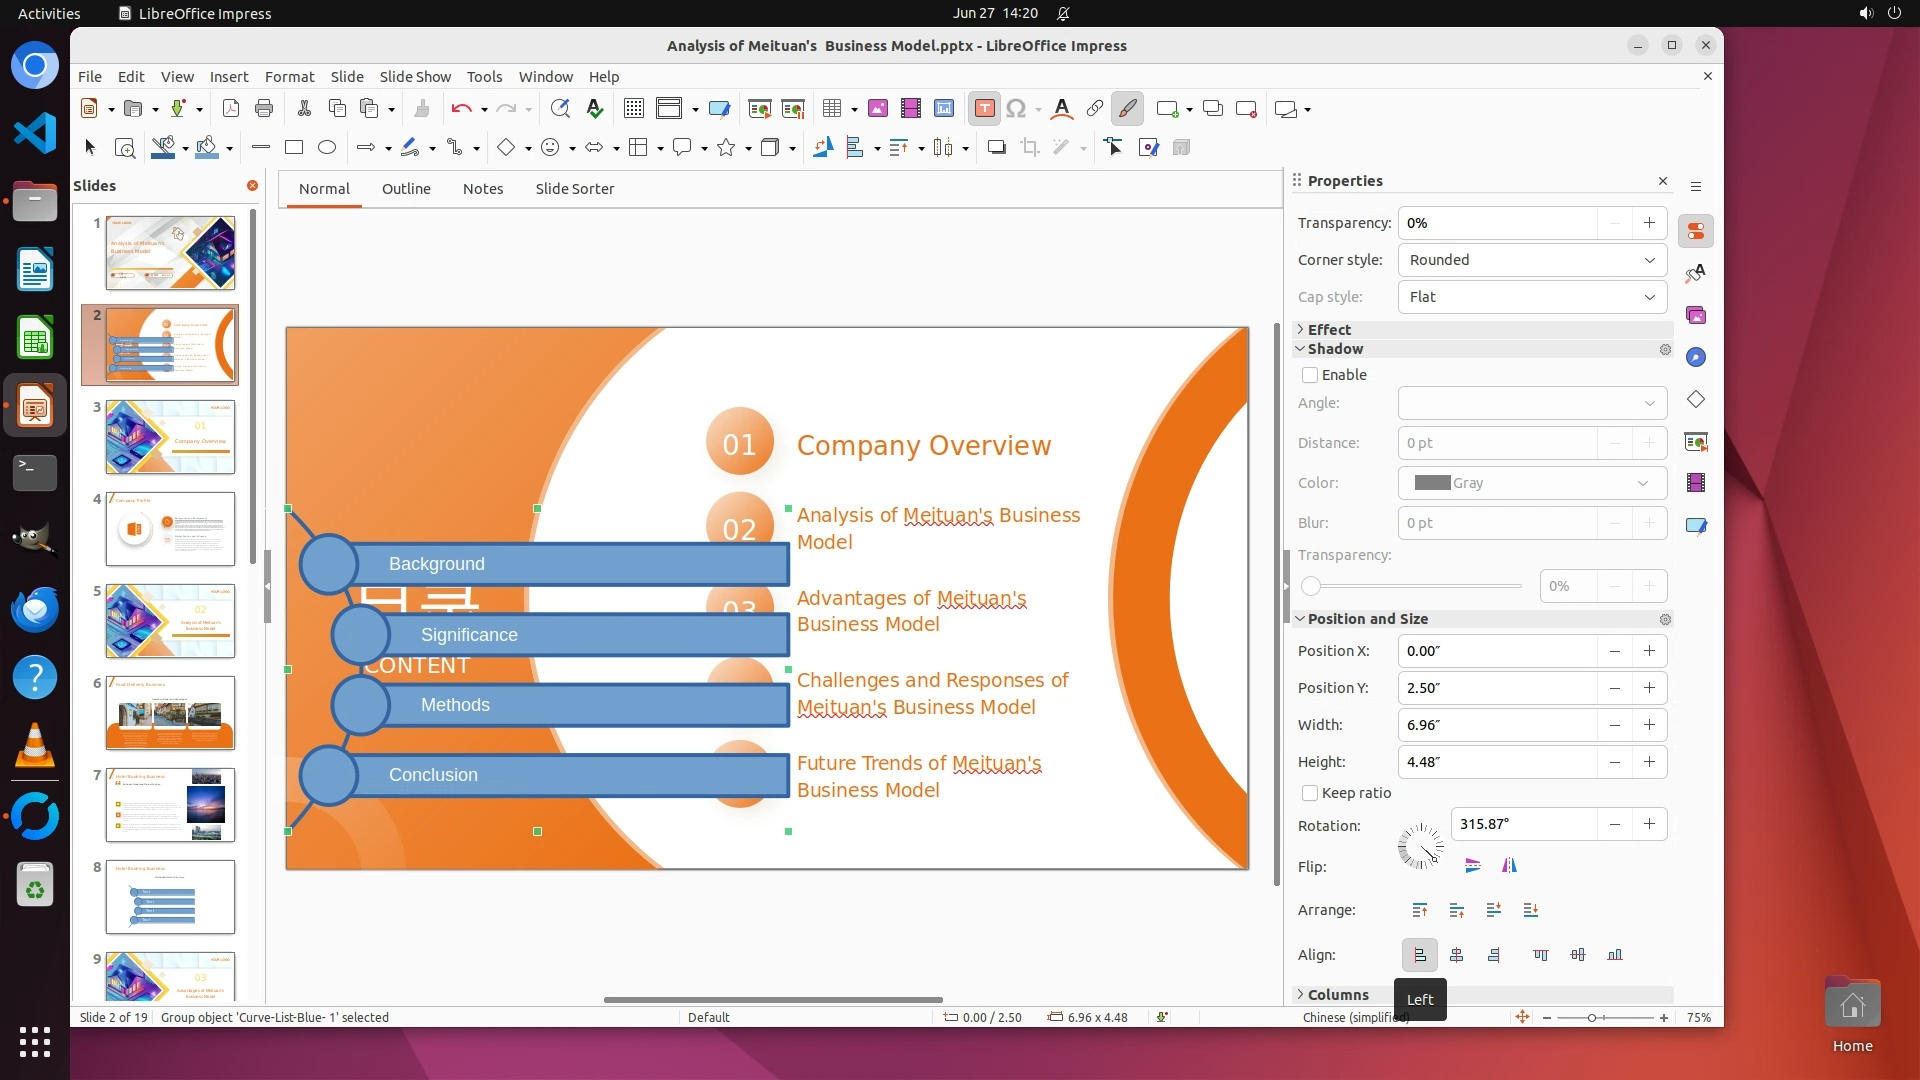Click the Insert Text Box toolbar icon
Viewport: 1920px width, 1080px height.
(x=984, y=109)
